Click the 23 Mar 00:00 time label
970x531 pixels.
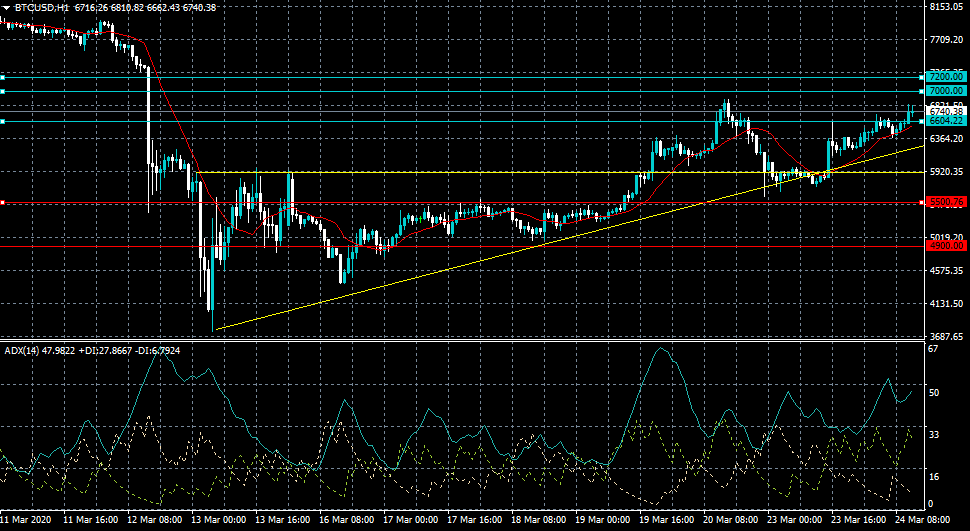[796, 520]
